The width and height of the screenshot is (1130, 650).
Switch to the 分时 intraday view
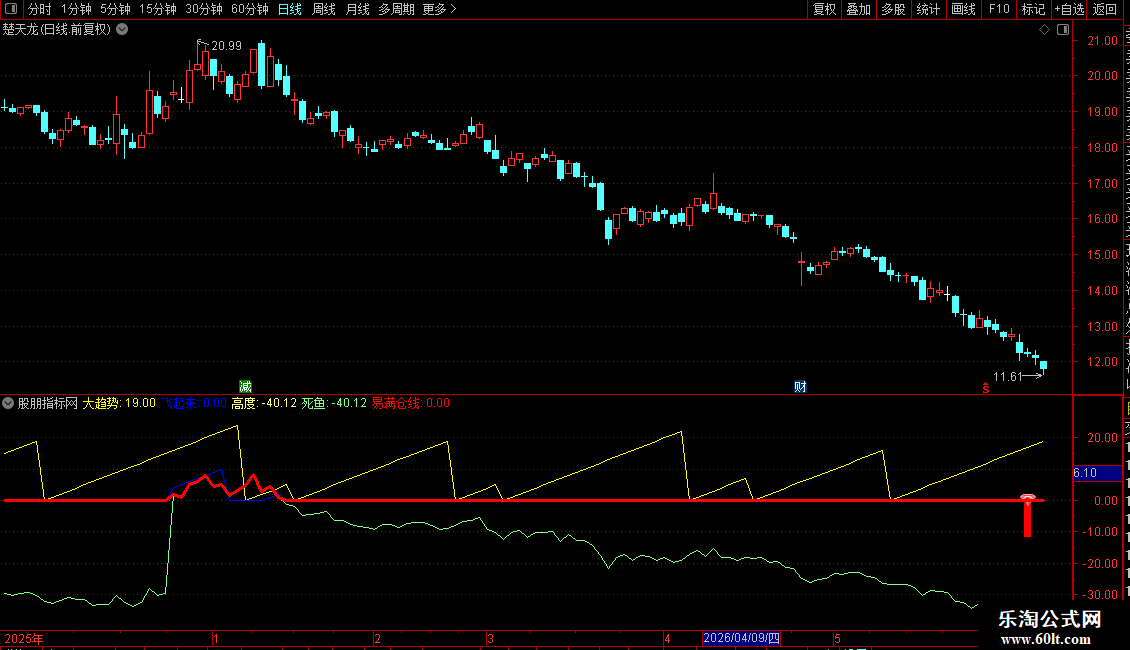coord(39,9)
